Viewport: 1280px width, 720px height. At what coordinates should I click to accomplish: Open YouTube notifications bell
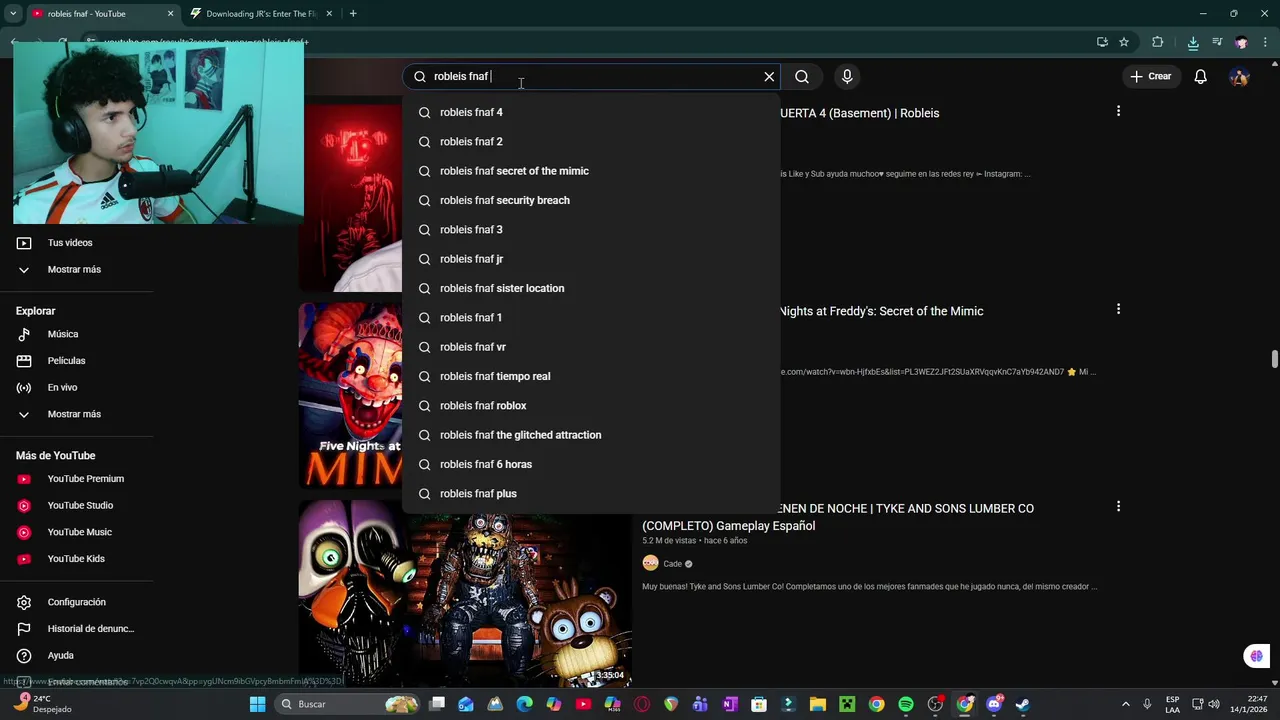point(1201,77)
